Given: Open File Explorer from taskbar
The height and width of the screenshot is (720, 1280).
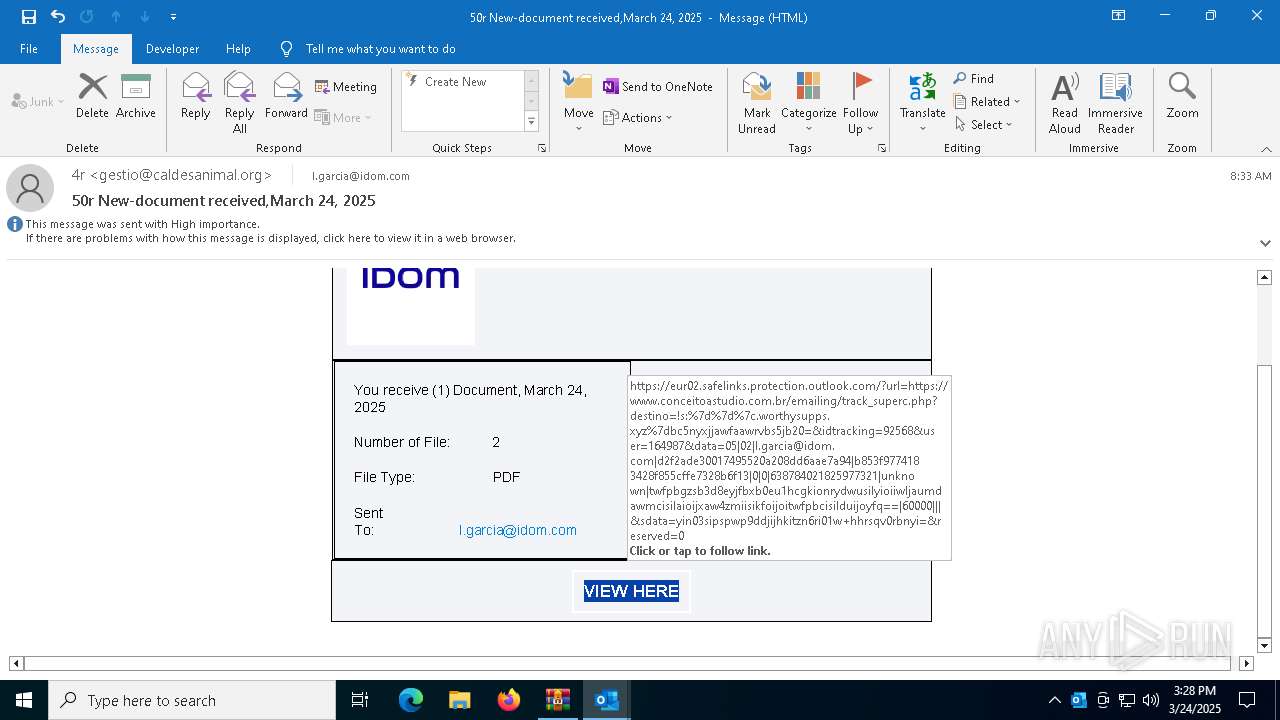Looking at the screenshot, I should pos(459,700).
